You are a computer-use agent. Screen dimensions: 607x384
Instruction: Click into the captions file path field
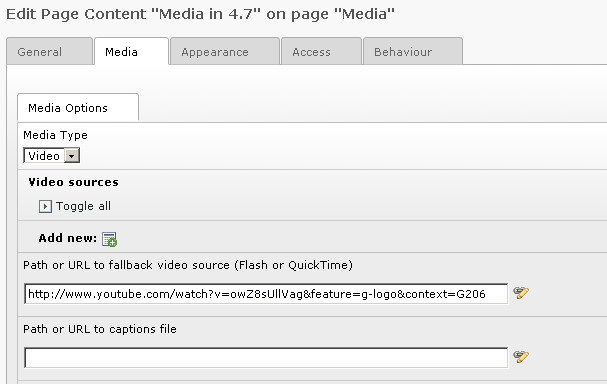(x=266, y=358)
